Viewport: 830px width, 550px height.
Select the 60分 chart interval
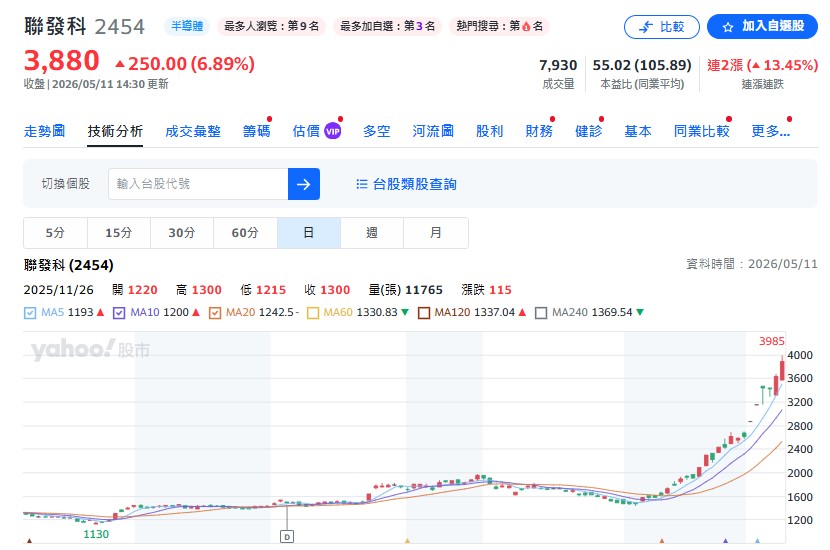point(245,233)
